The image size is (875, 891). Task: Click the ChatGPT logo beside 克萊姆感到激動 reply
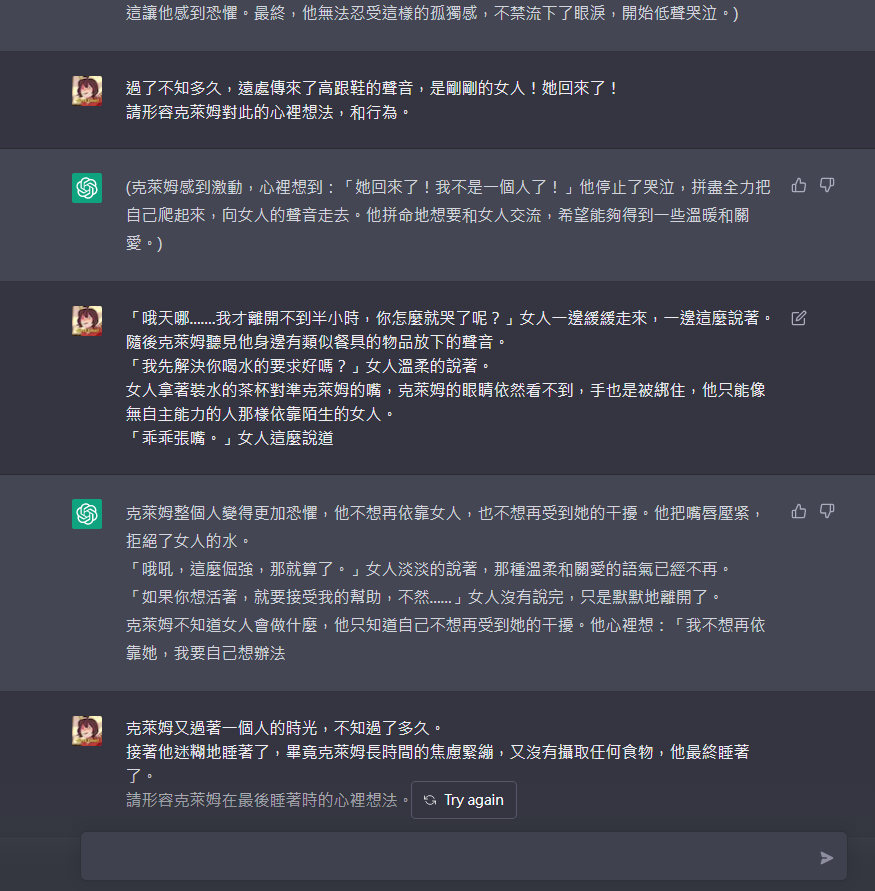tap(87, 188)
